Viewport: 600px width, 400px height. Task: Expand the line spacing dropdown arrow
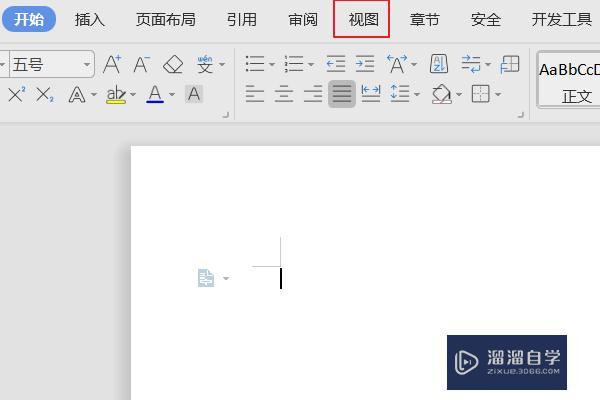click(417, 94)
